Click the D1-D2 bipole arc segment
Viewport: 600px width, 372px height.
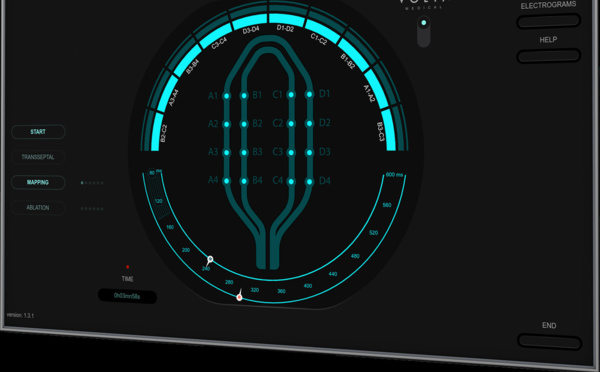click(286, 20)
